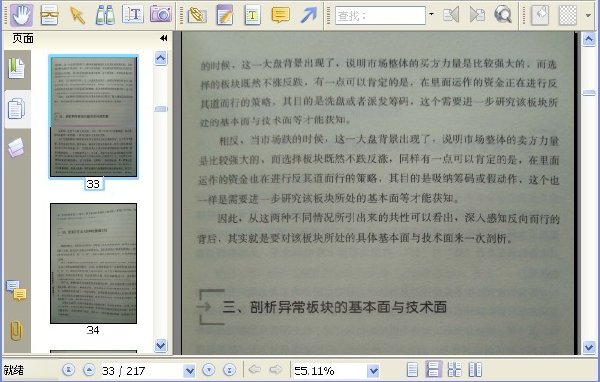Viewport: 600px width, 382px height.
Task: Select the pencil note tool
Action: pos(225,15)
